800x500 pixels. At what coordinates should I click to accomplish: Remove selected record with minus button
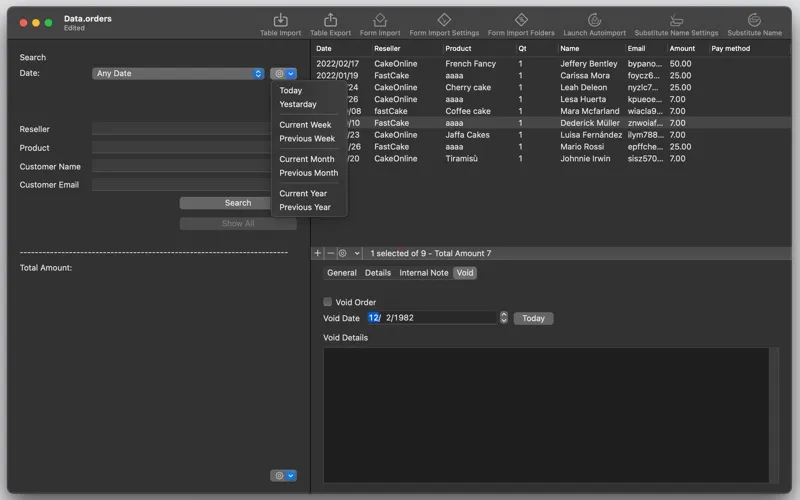click(331, 254)
